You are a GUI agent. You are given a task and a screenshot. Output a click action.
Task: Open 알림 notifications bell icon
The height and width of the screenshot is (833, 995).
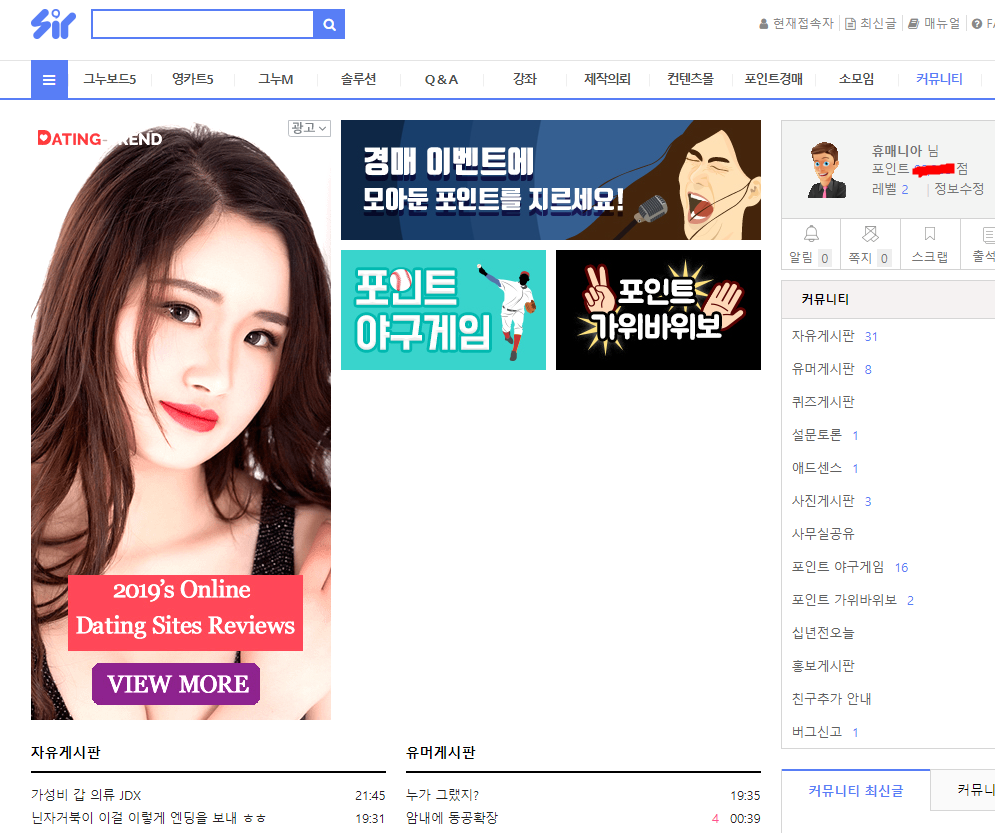[x=811, y=235]
